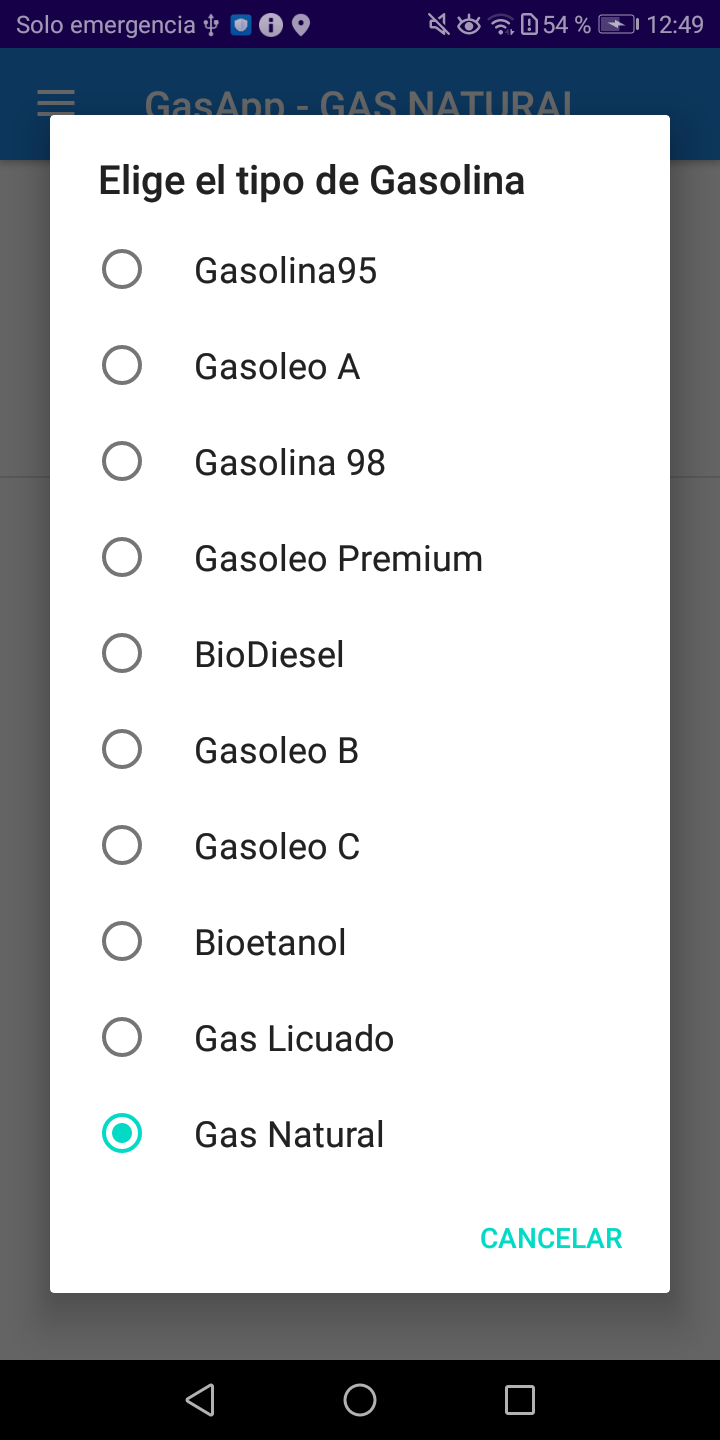Viewport: 720px width, 1440px height.
Task: Open the hamburger menu icon
Action: tap(56, 101)
